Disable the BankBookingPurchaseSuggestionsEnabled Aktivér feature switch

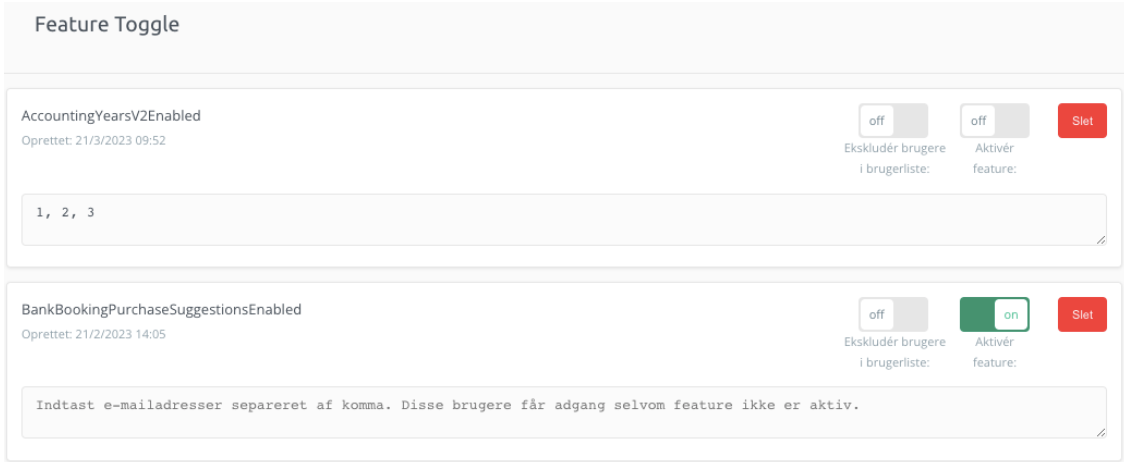[994, 314]
